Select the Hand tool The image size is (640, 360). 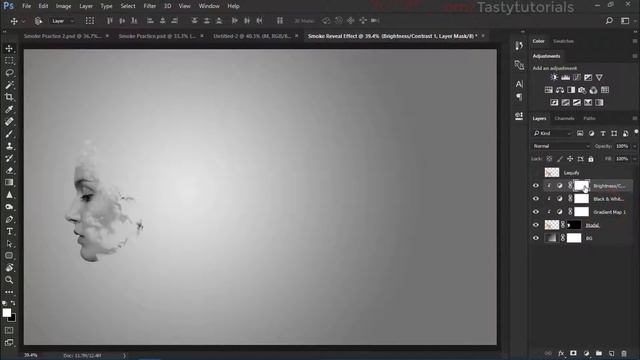(9, 268)
